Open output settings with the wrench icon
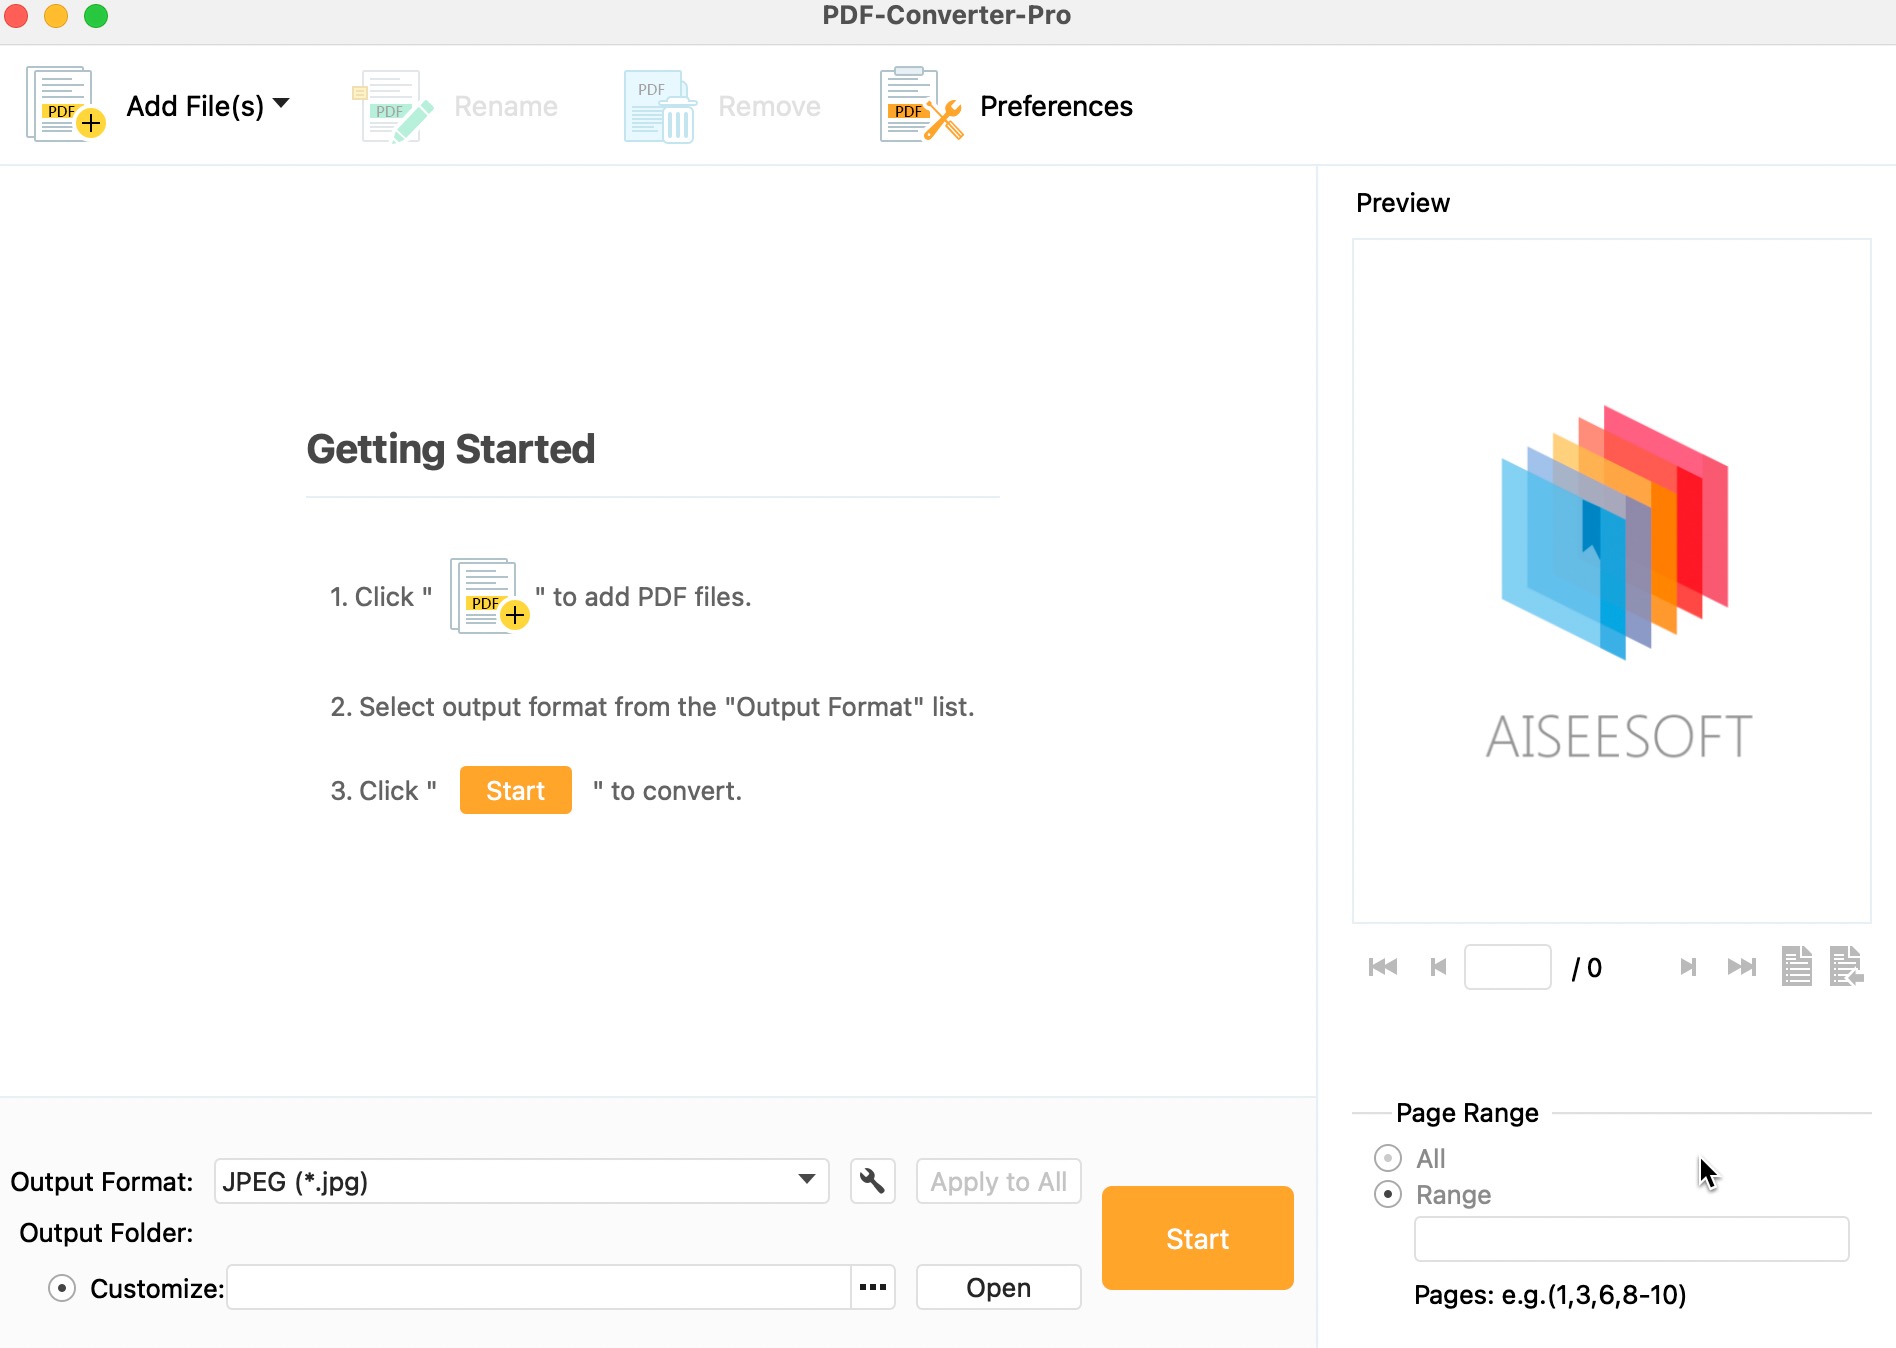 pos(872,1181)
